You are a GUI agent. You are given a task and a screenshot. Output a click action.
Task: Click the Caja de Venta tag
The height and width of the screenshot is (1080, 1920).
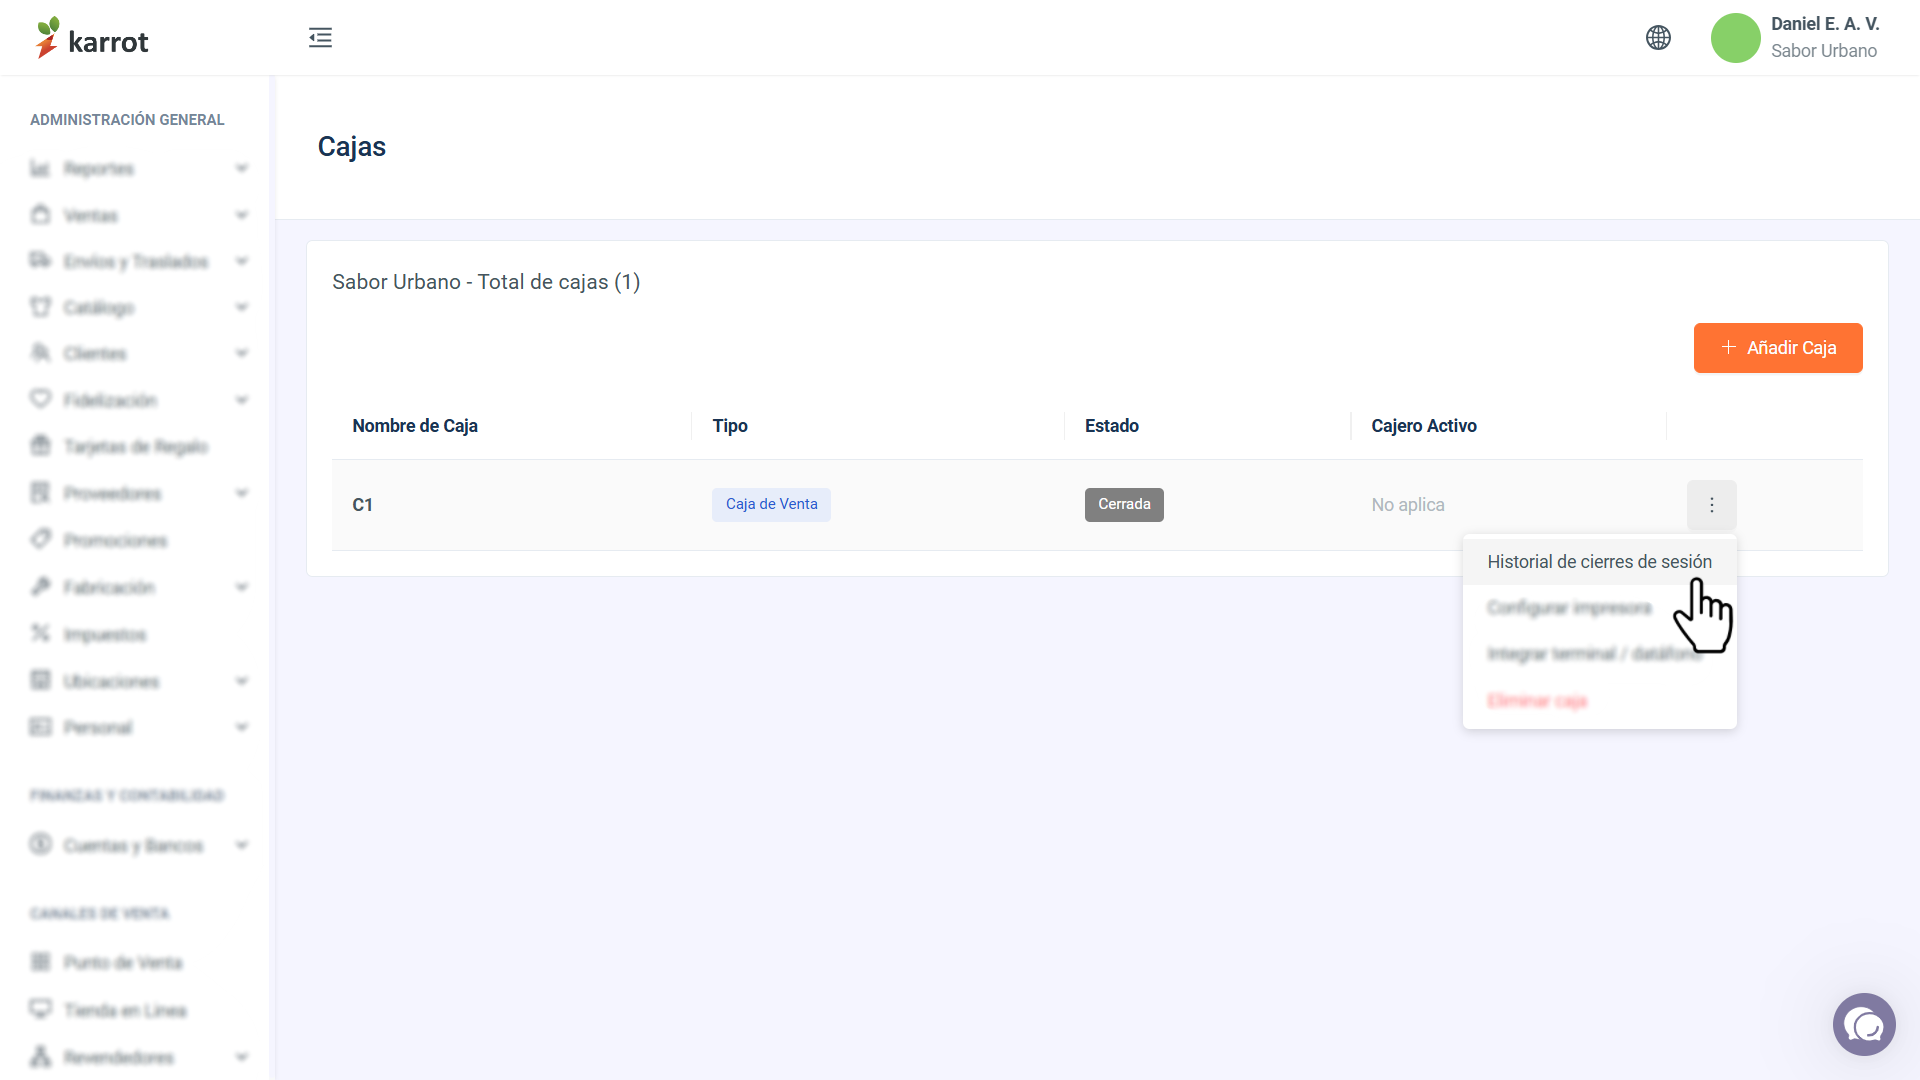(771, 505)
